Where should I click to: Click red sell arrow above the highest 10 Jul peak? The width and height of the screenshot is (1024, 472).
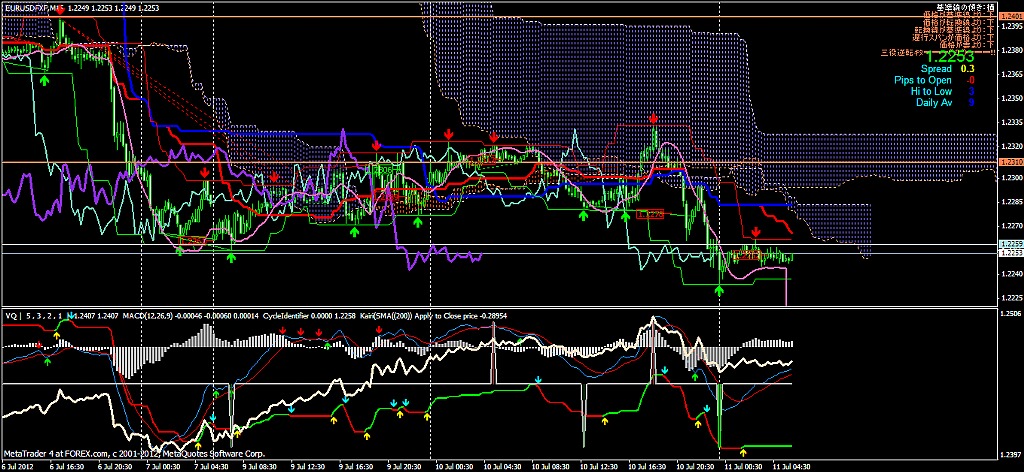654,118
